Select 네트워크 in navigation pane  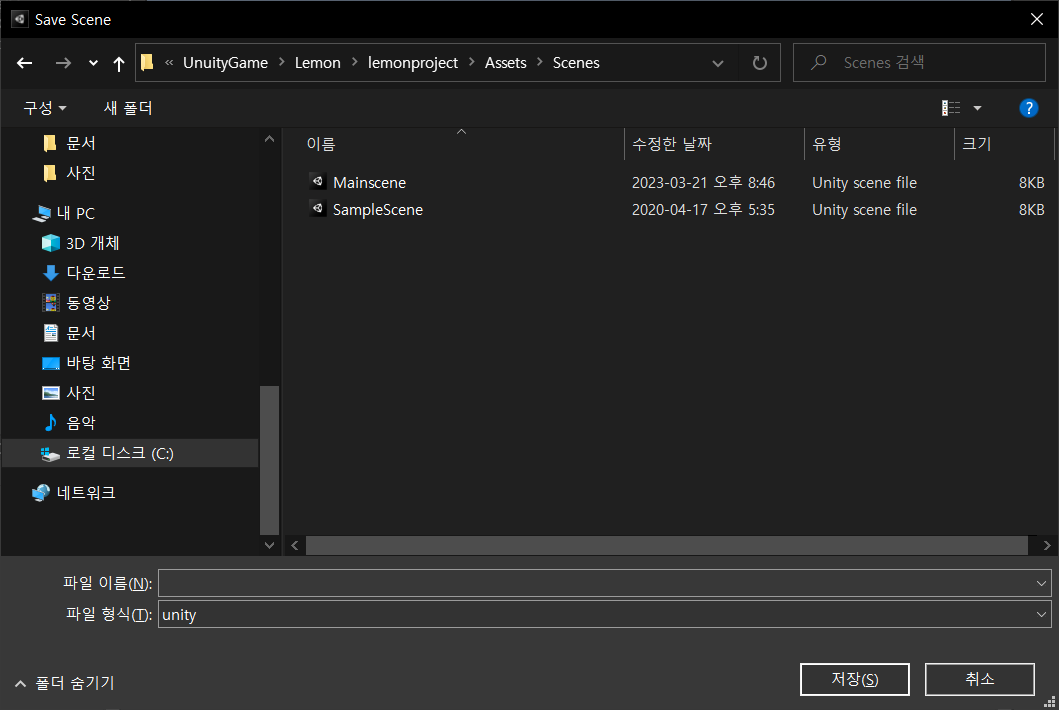click(x=85, y=493)
